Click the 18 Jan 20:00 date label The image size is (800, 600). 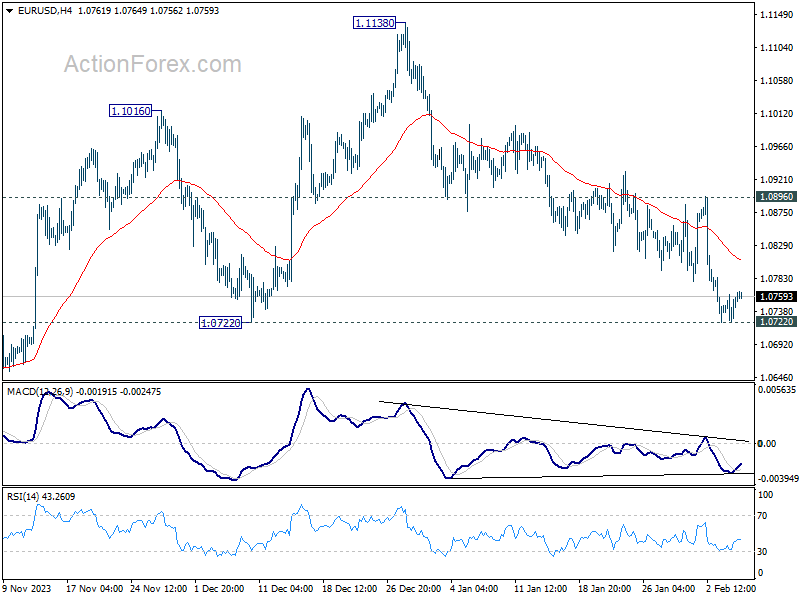click(604, 588)
